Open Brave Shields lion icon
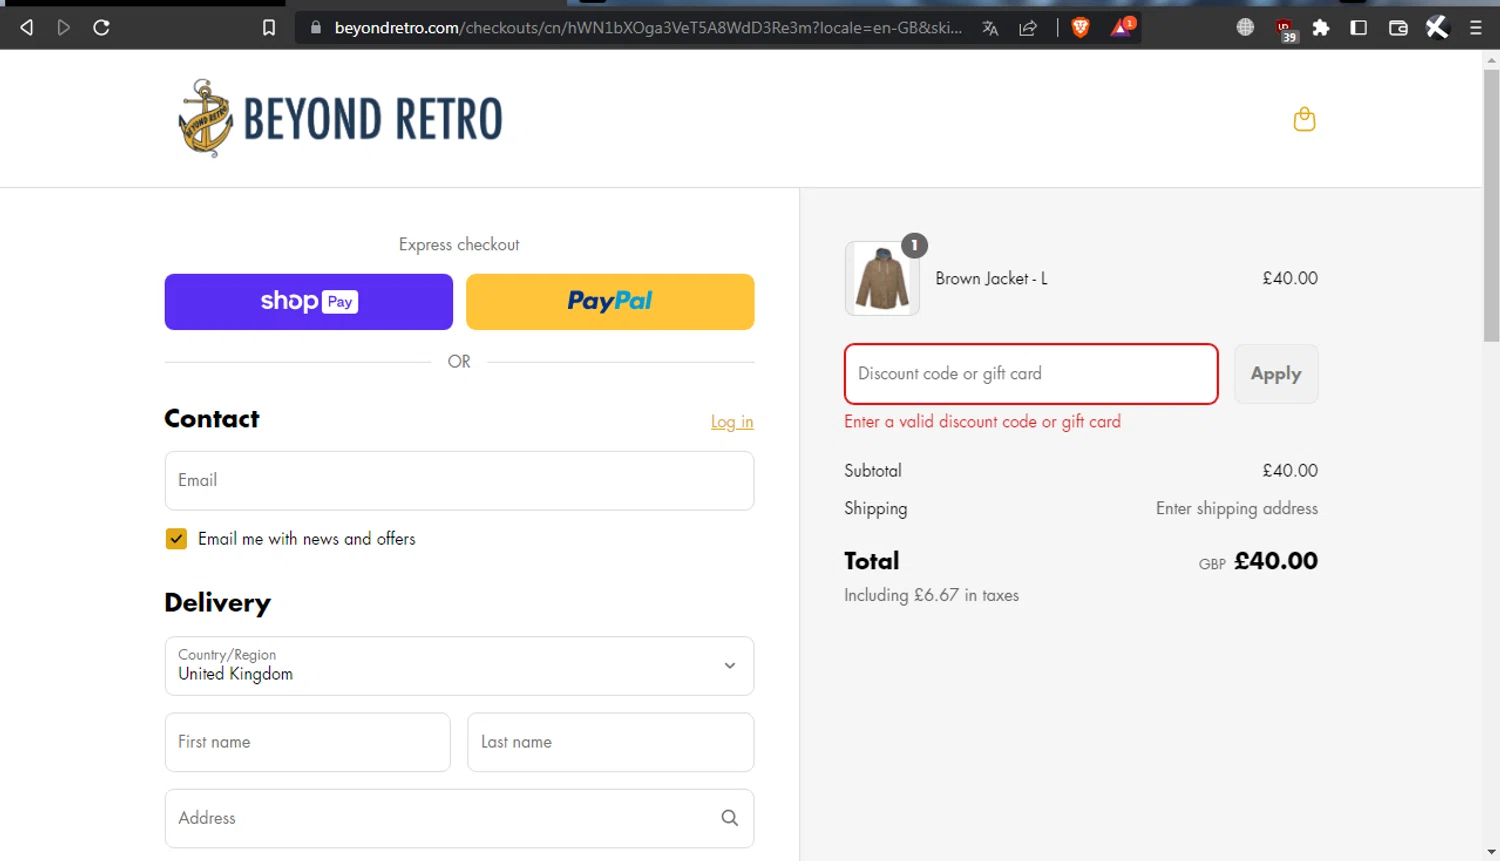This screenshot has width=1500, height=861. coord(1080,28)
